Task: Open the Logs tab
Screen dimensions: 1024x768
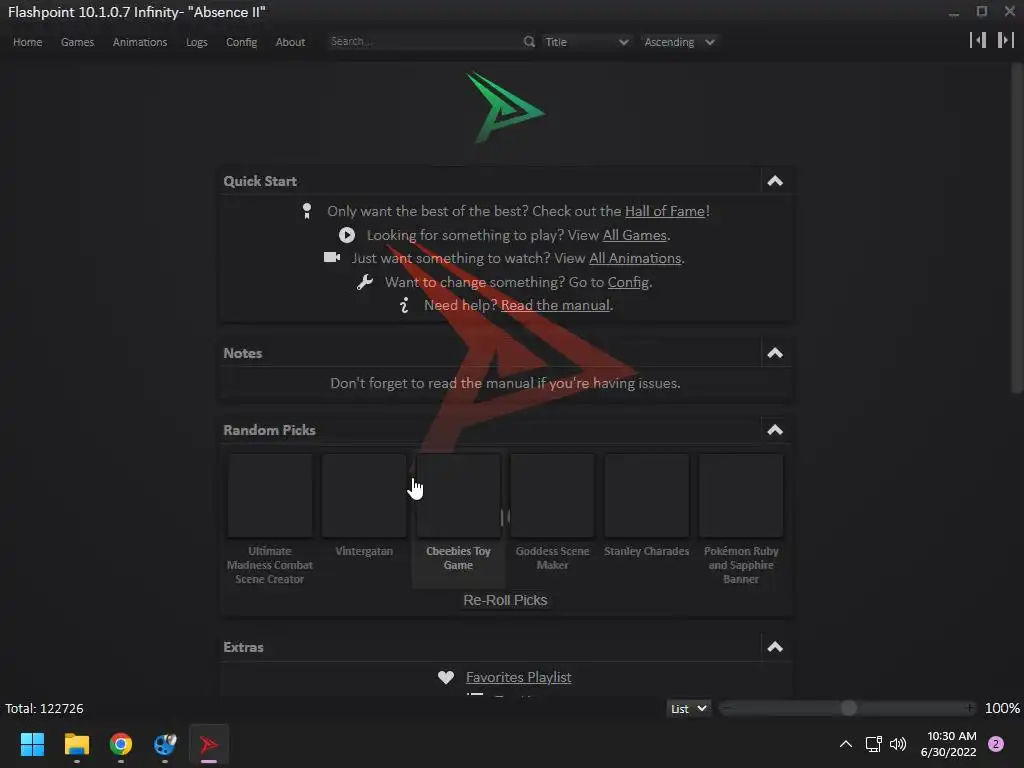Action: (x=197, y=42)
